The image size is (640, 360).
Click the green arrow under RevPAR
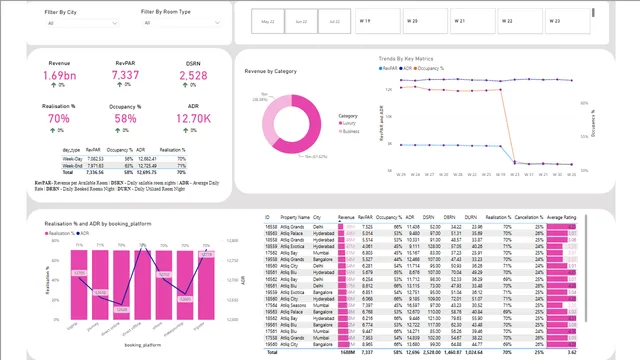[x=119, y=84]
